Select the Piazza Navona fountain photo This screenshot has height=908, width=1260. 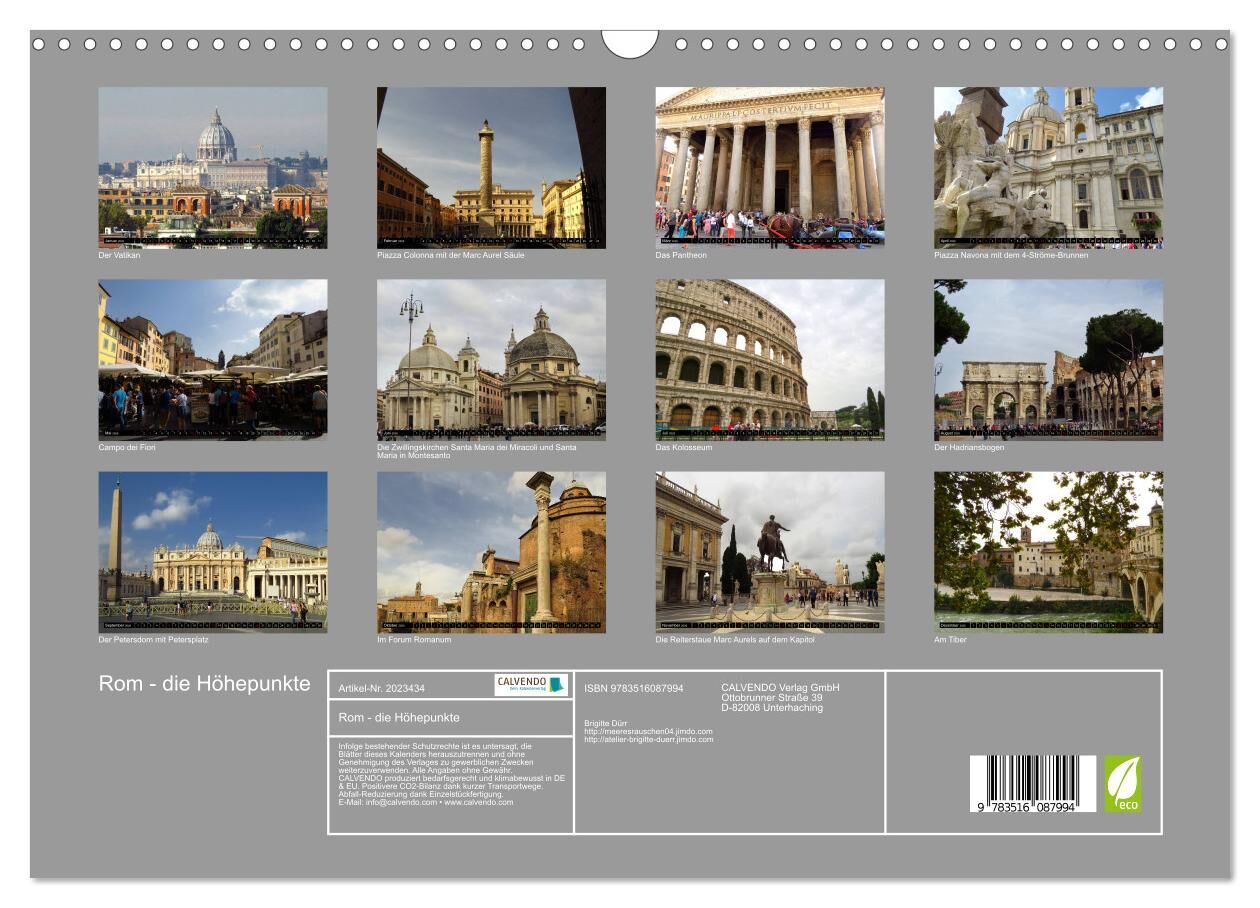click(1048, 167)
